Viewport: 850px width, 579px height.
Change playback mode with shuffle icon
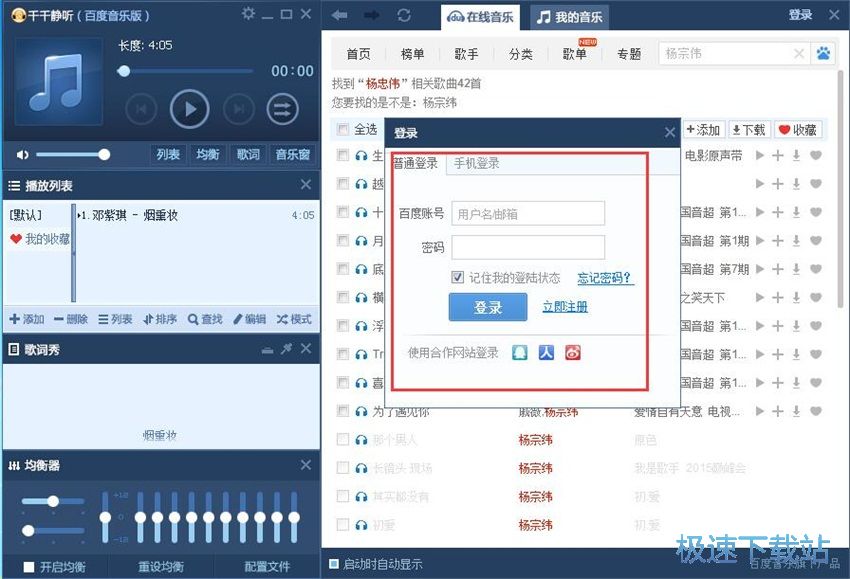click(x=282, y=109)
